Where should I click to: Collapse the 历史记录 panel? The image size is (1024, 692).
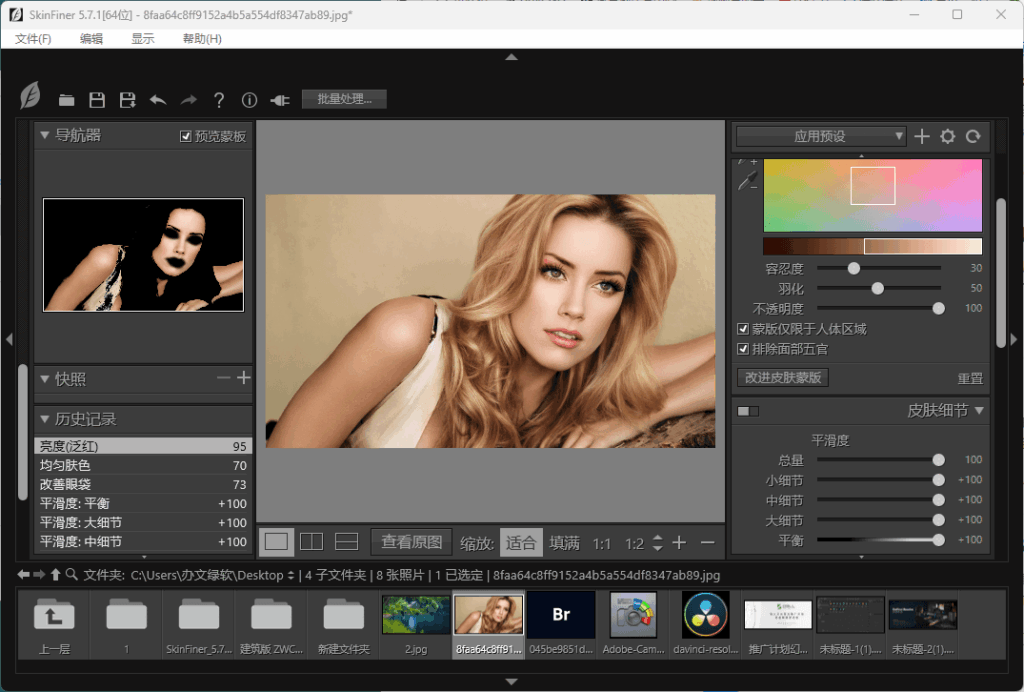tap(45, 419)
